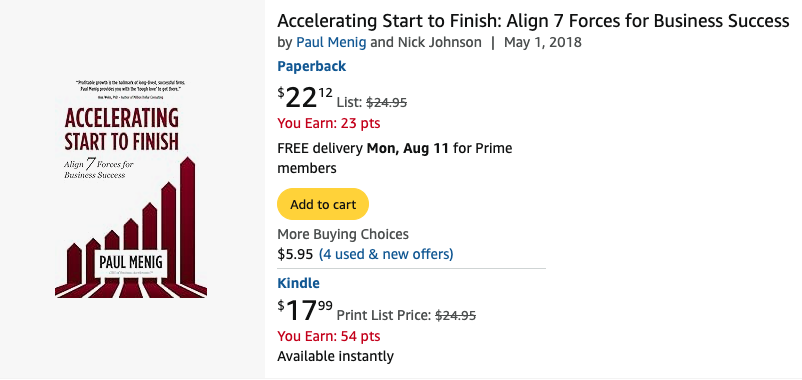Image resolution: width=802 pixels, height=380 pixels.
Task: Select the Paperback format link
Action: pos(311,66)
